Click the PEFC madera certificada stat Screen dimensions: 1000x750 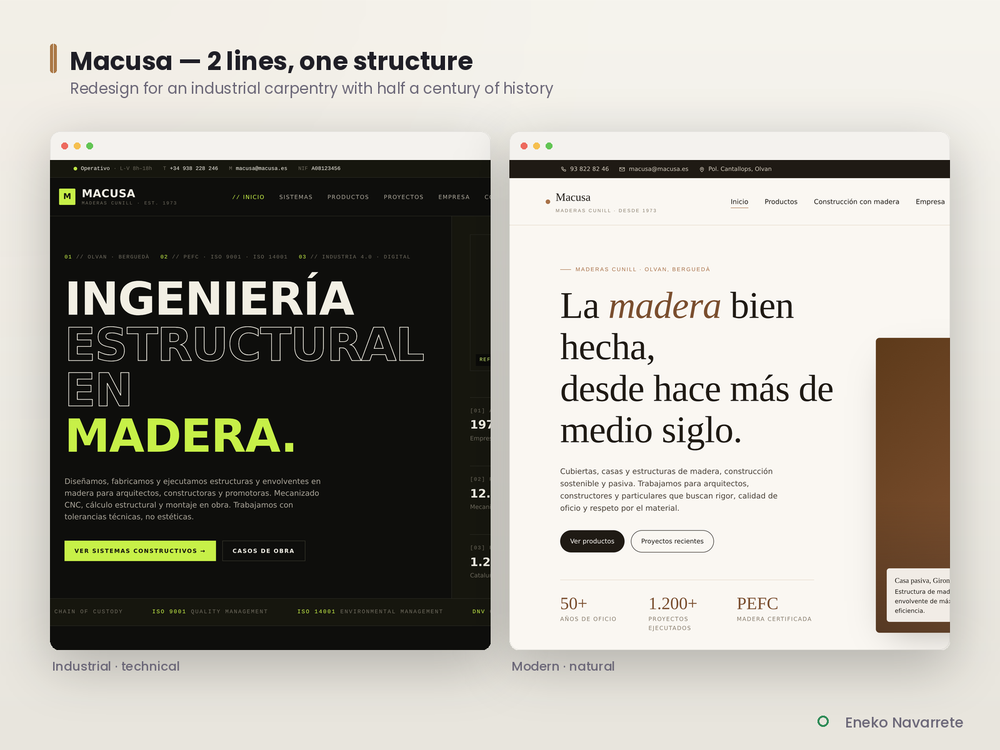774,608
